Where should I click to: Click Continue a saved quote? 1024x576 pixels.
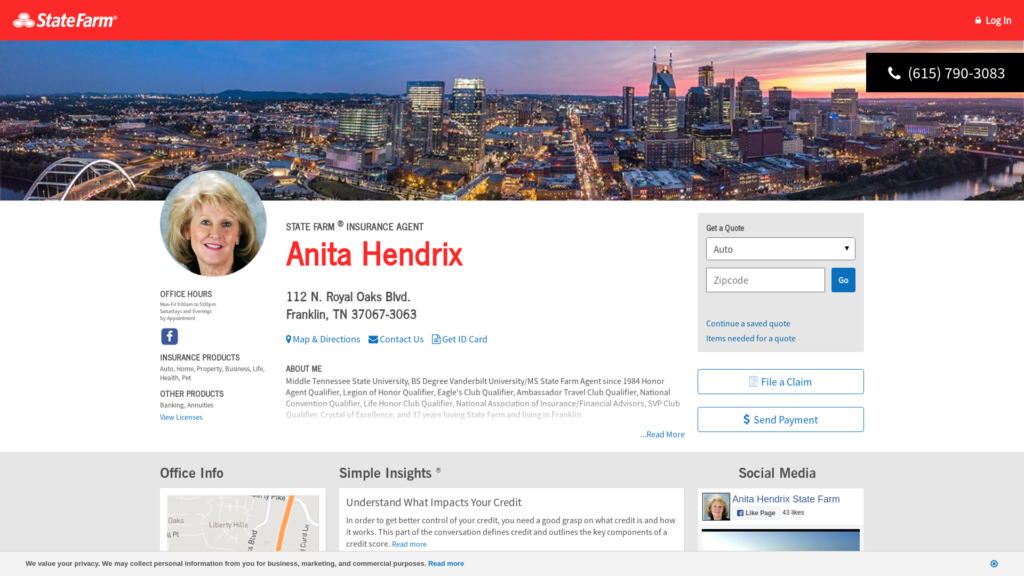click(x=748, y=324)
